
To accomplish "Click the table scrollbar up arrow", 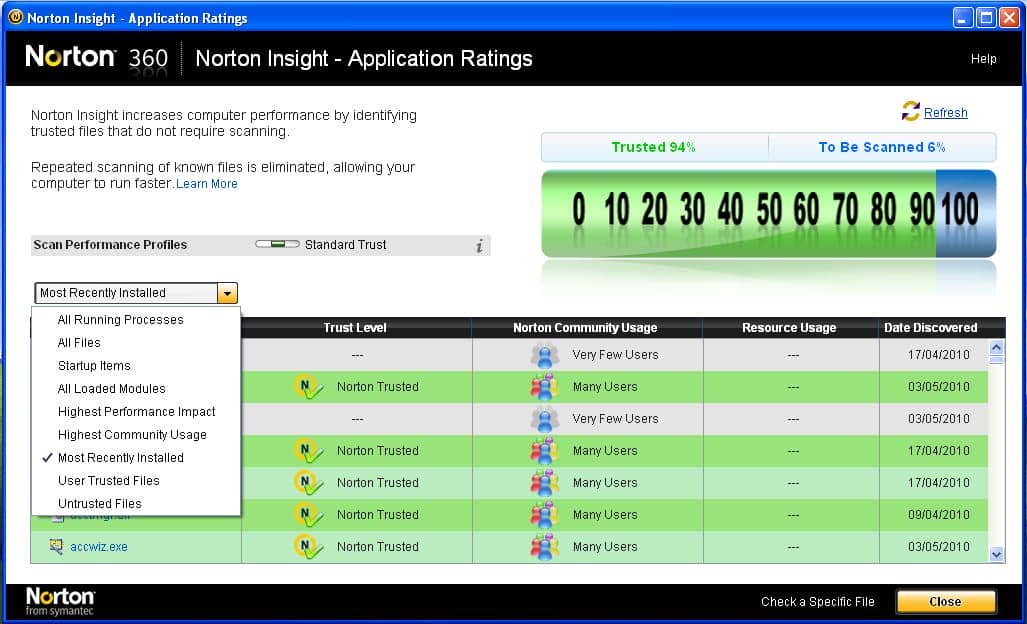I will 996,348.
